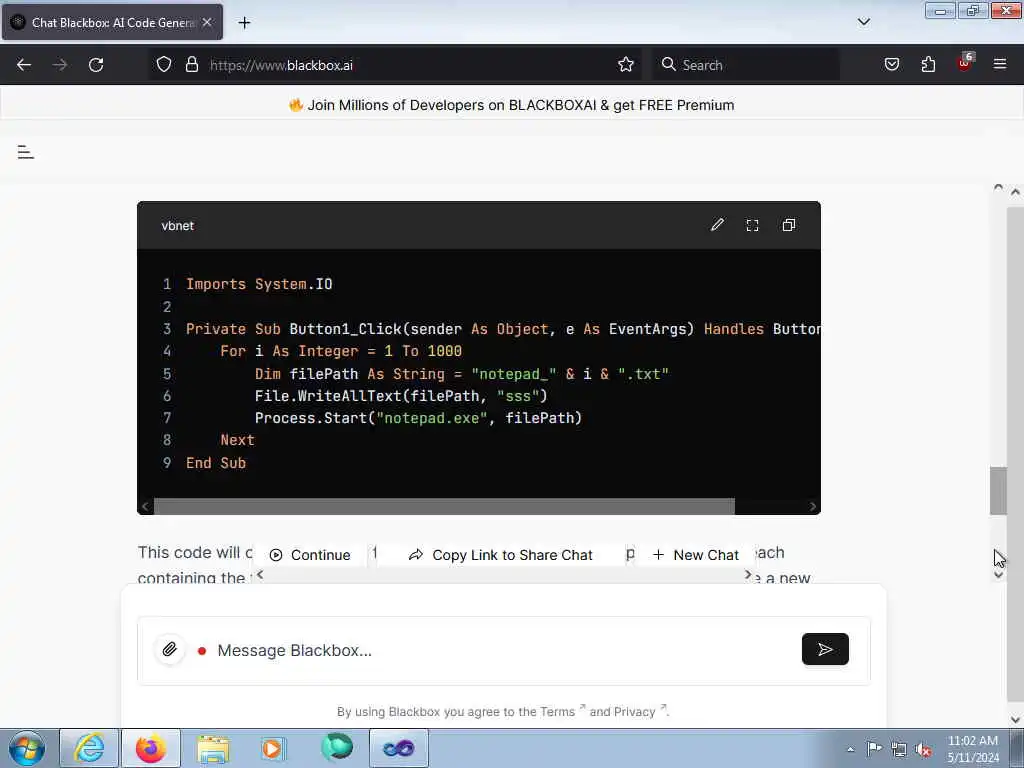The width and height of the screenshot is (1024, 768).
Task: Click the browser Search box
Action: point(746,65)
